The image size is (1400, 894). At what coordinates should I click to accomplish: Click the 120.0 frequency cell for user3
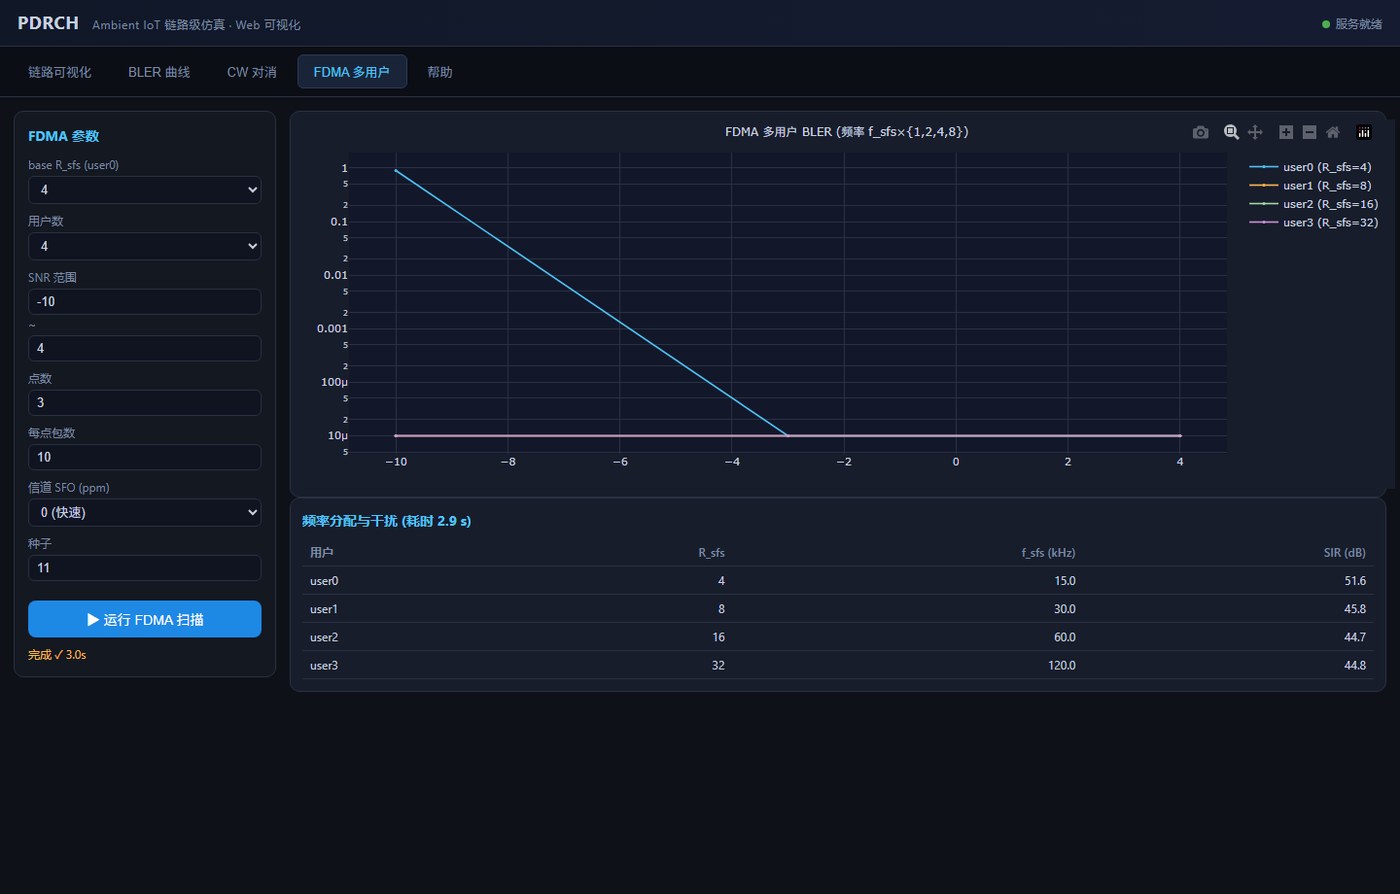[1062, 665]
